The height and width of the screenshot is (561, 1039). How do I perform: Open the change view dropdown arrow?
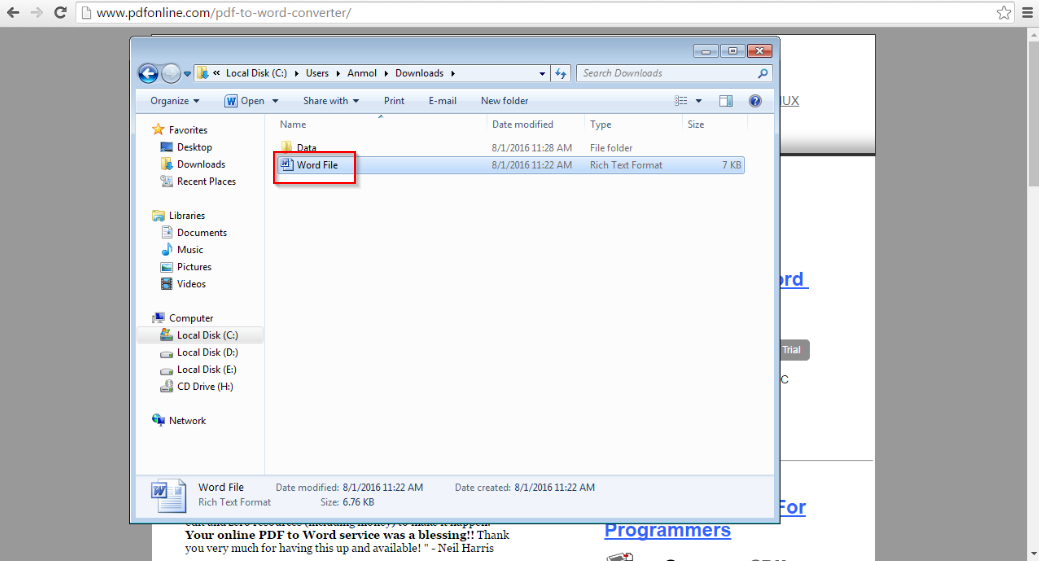click(x=698, y=101)
